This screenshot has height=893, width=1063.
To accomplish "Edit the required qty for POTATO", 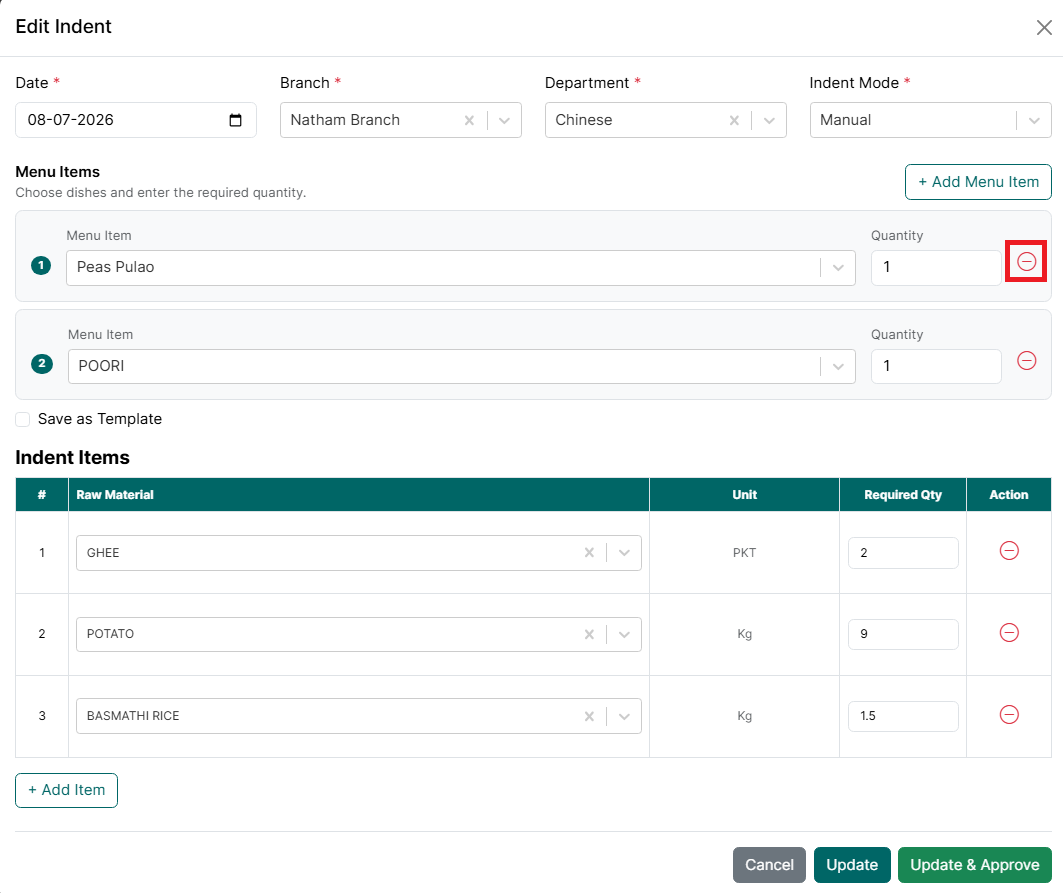I will (x=903, y=634).
